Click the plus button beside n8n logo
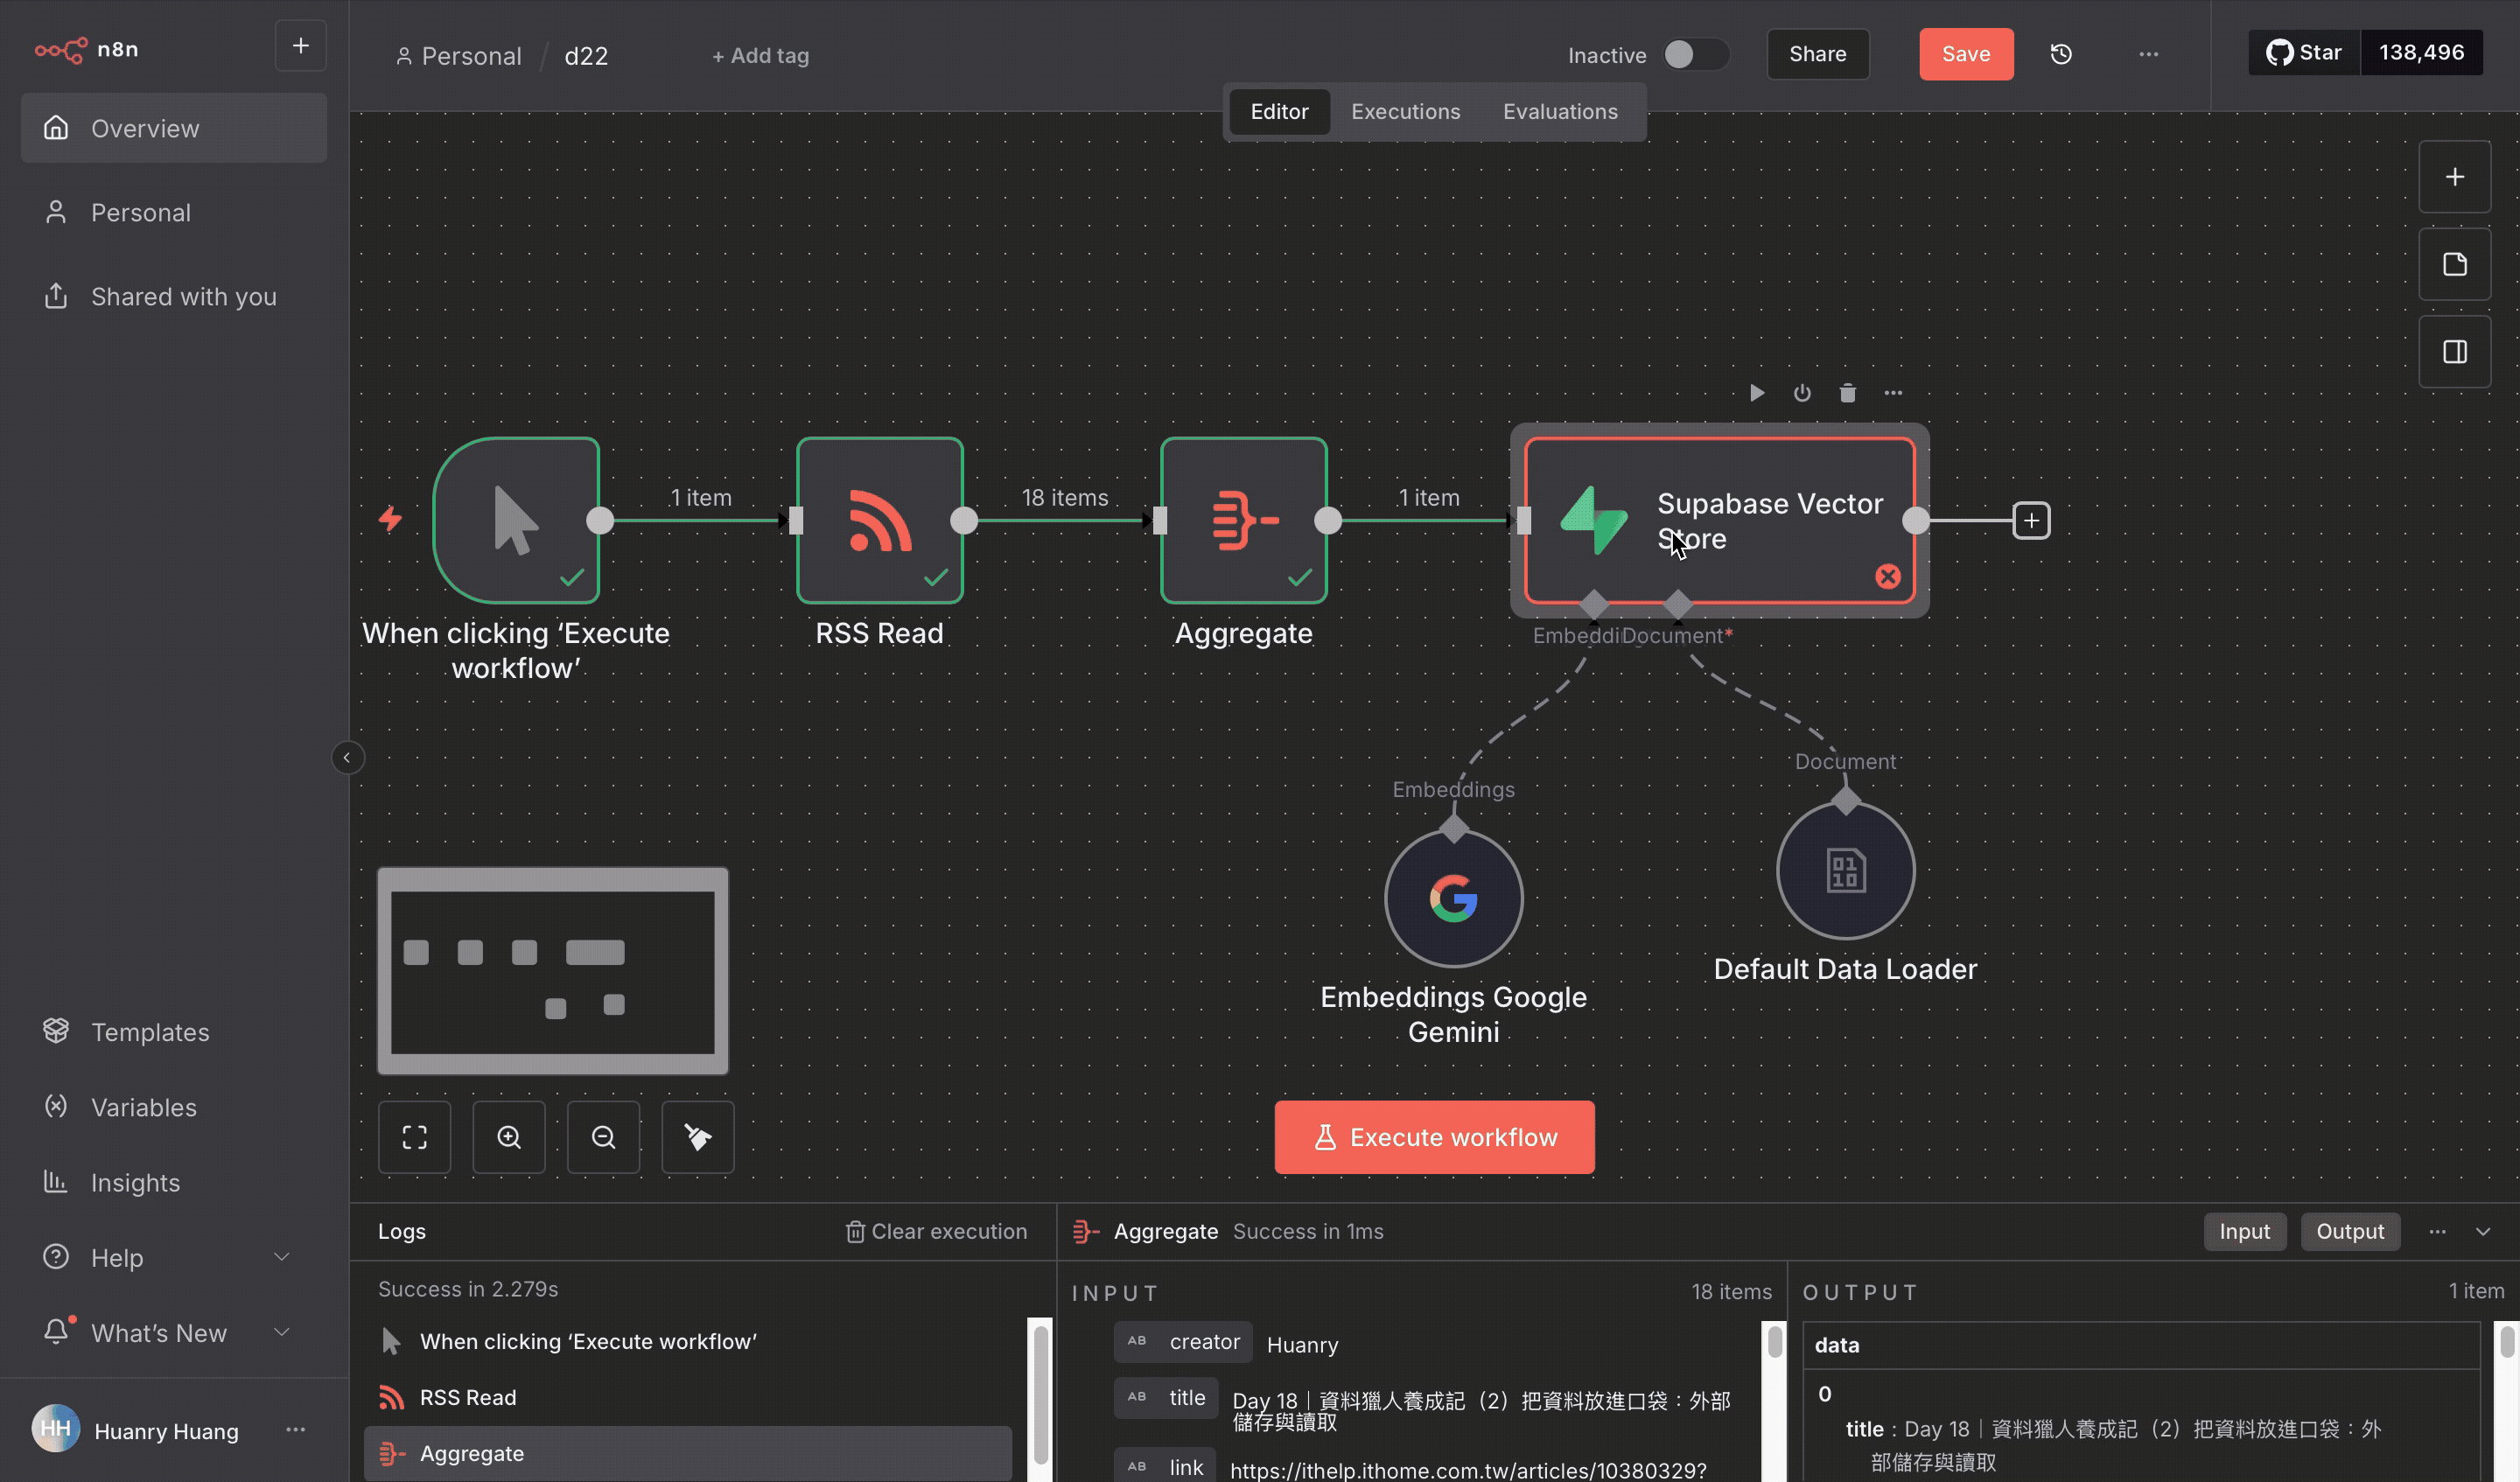Screen dimensions: 2520x1482 [300, 46]
